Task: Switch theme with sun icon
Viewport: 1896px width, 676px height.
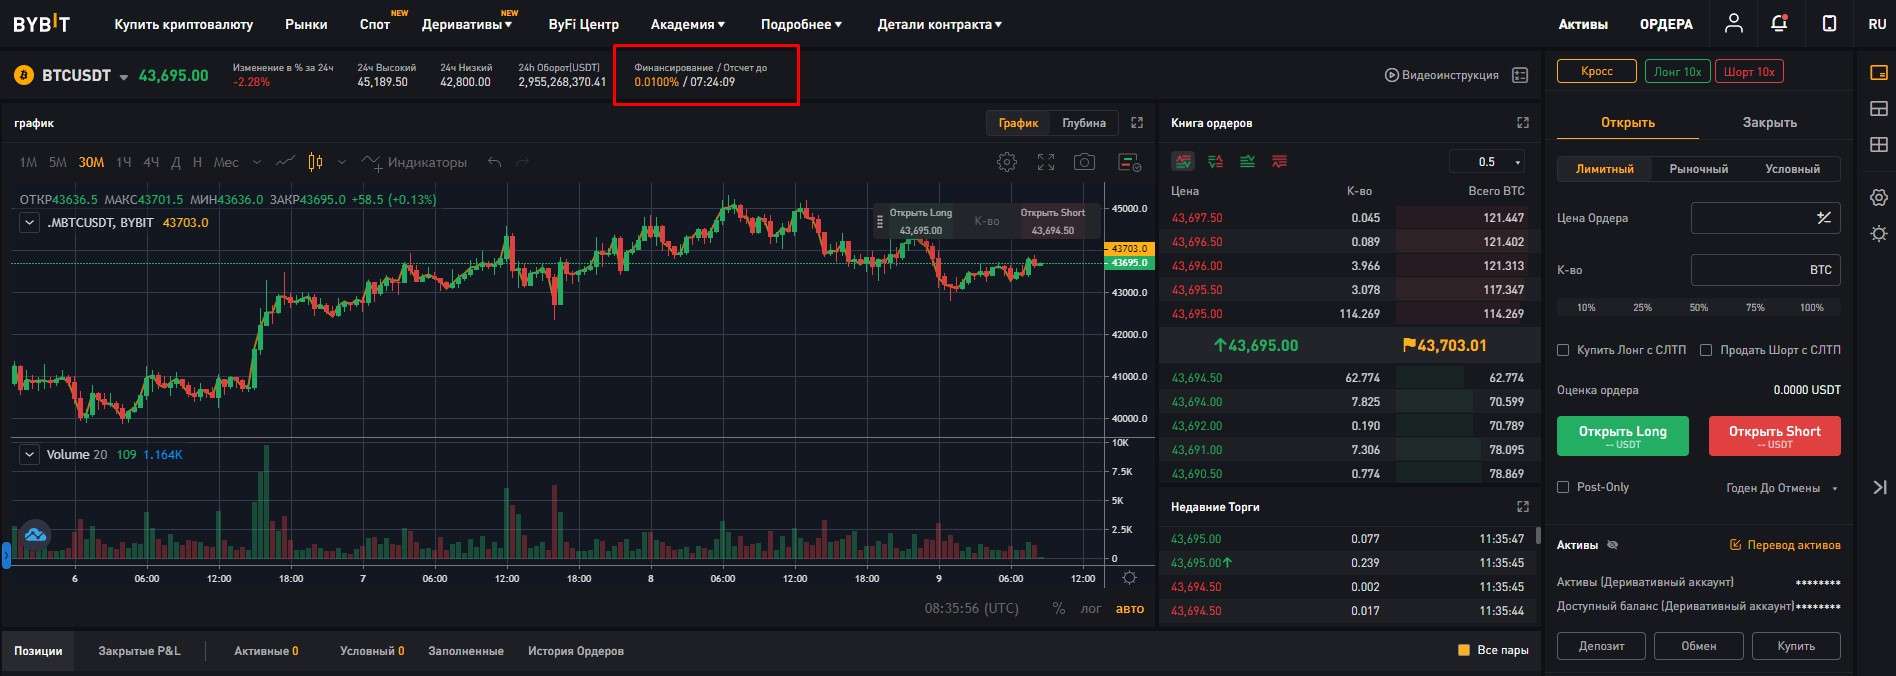Action: tap(1878, 233)
